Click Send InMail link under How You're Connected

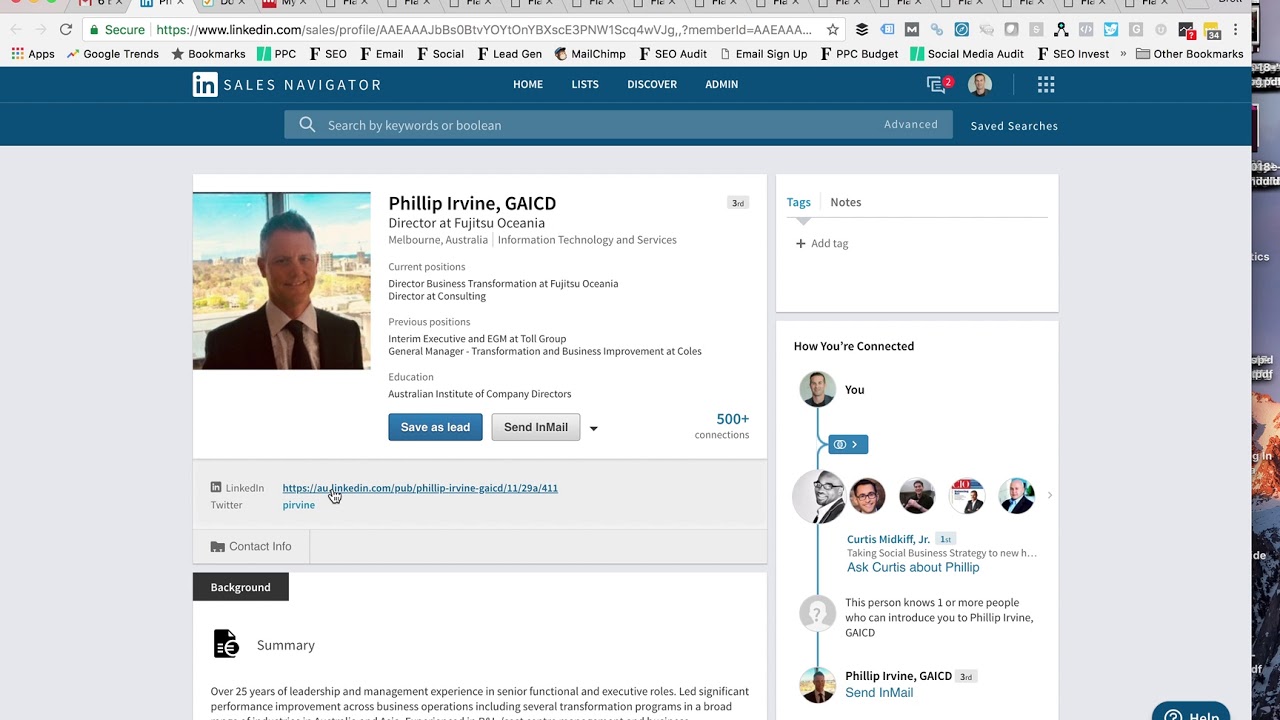(879, 692)
